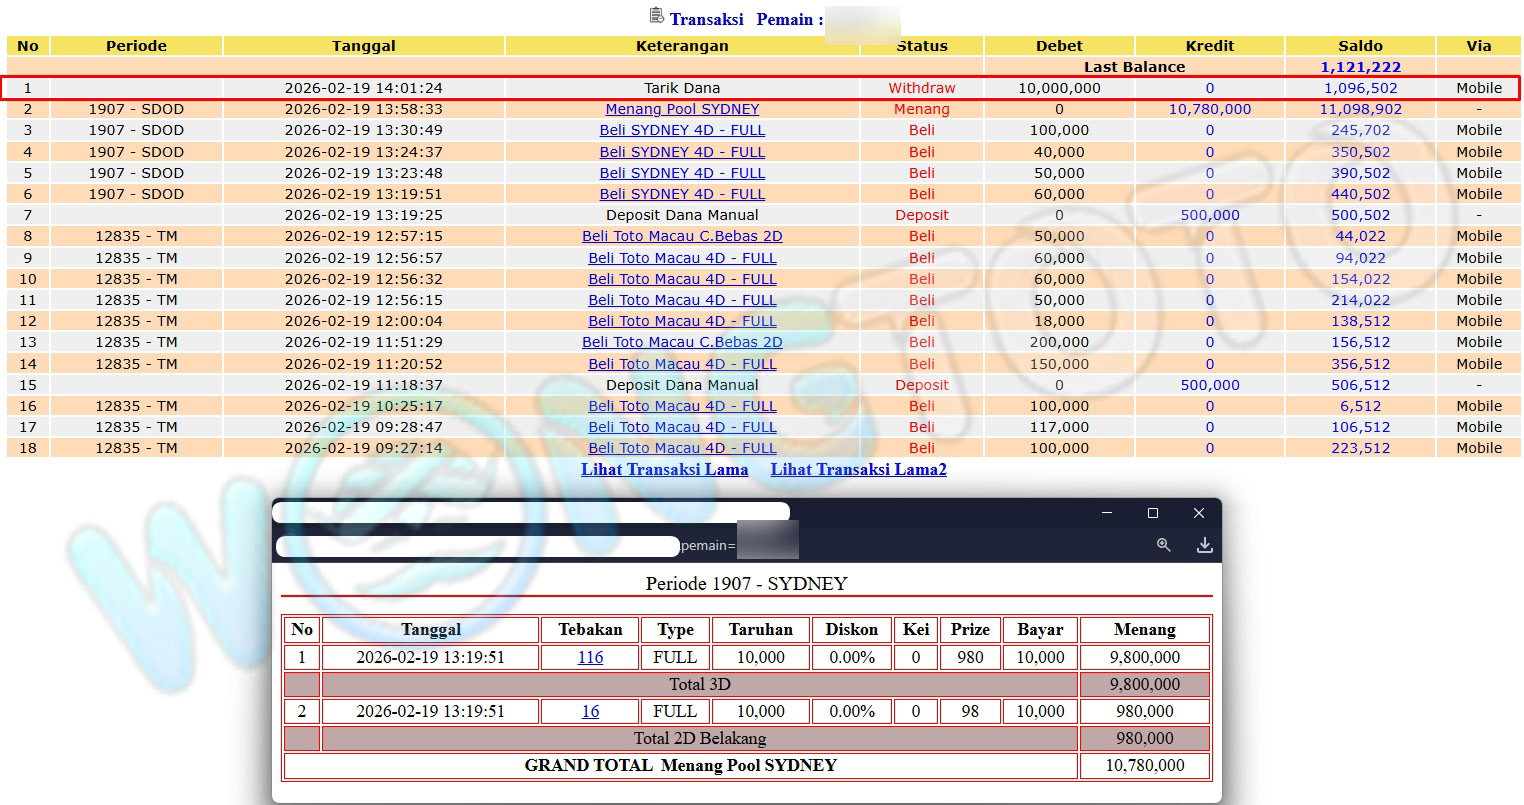Open Toto Macau C.Bebas 2D purchase from 11:51:29

(x=682, y=342)
